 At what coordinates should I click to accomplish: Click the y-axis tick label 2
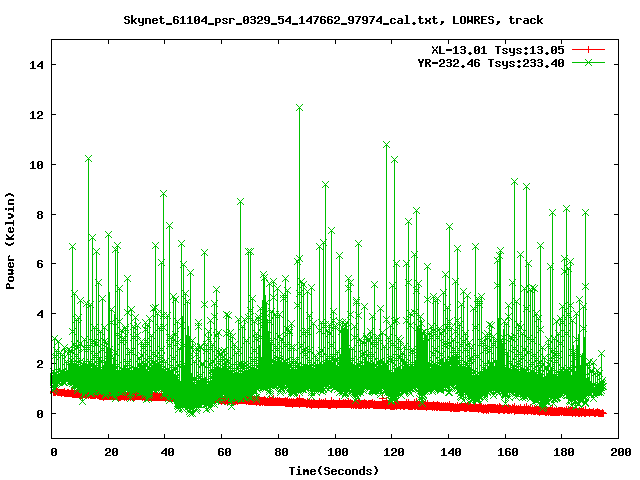[x=40, y=364]
